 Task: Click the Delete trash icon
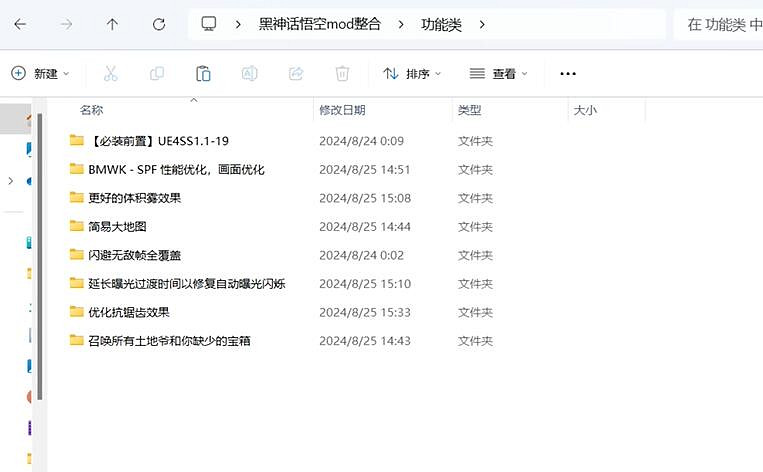342,73
